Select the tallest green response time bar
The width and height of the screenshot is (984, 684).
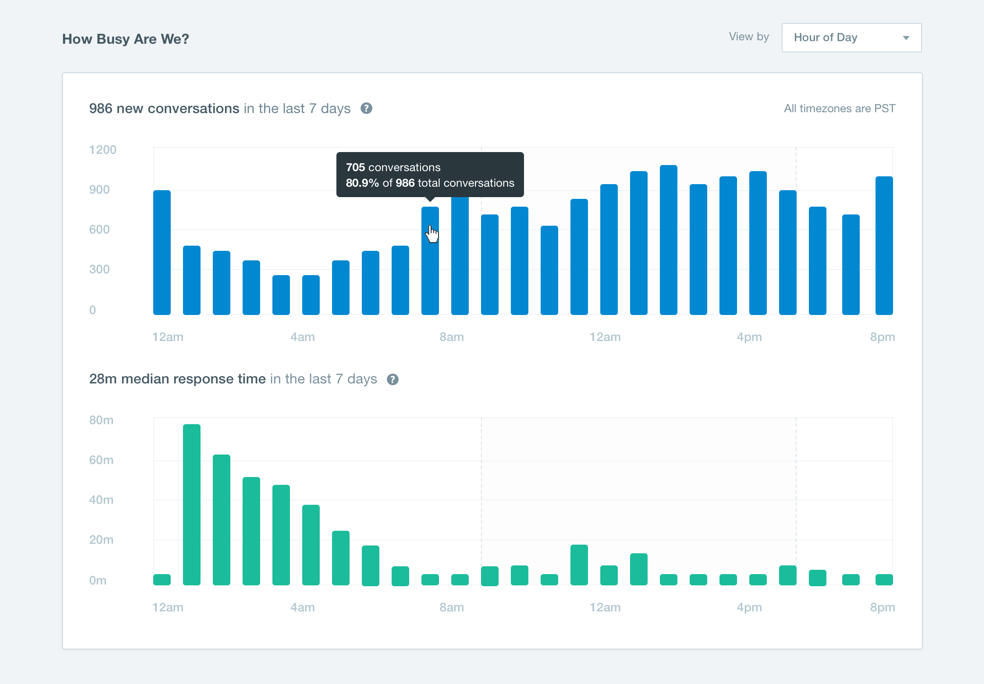(x=192, y=505)
